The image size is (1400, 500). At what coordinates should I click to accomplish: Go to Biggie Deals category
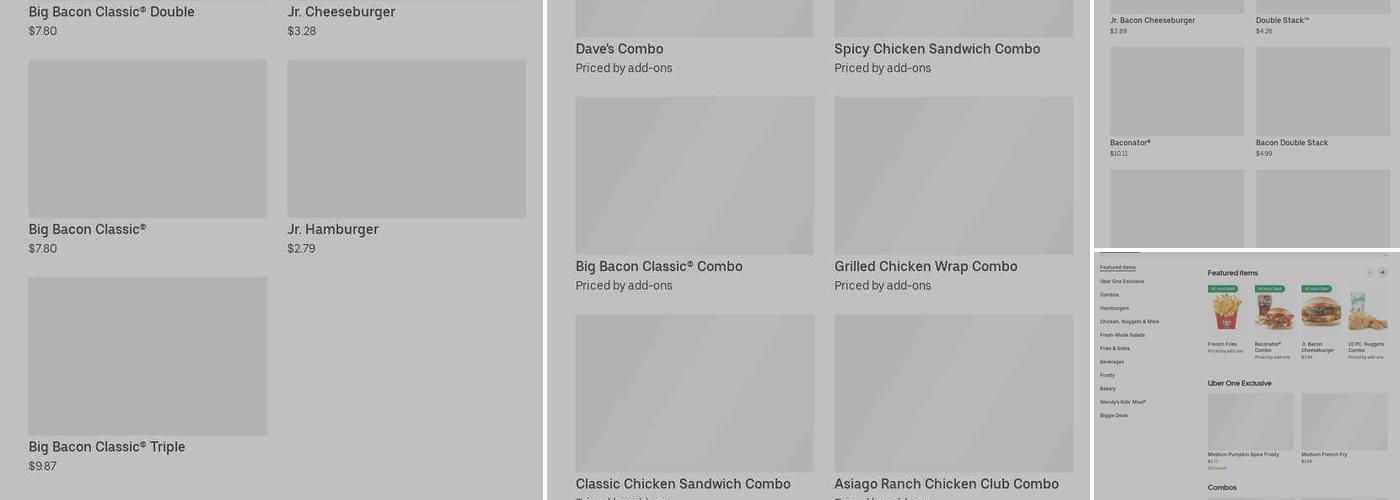(x=1114, y=415)
